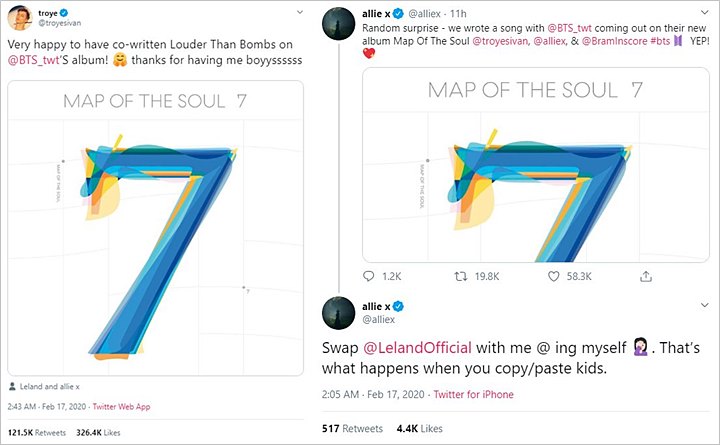
Task: Click the reply icon showing 1.2K
Action: click(369, 276)
